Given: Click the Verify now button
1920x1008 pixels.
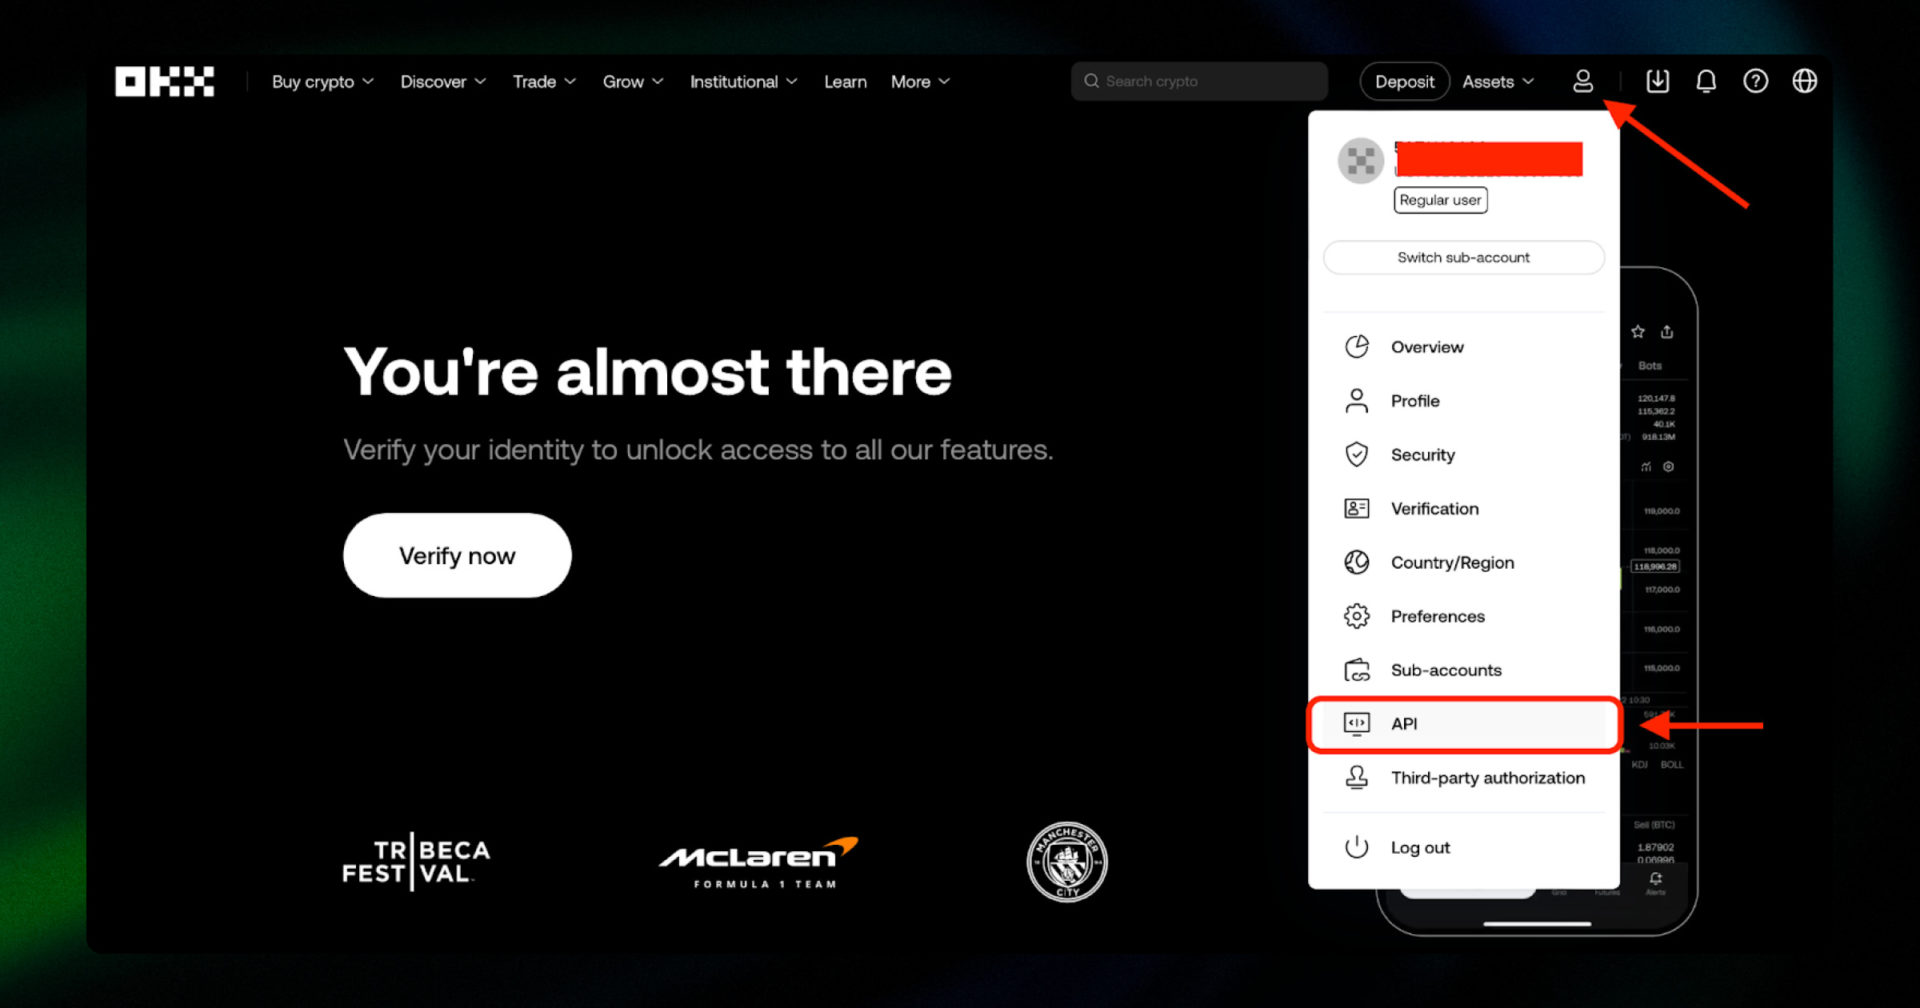Looking at the screenshot, I should (x=457, y=556).
